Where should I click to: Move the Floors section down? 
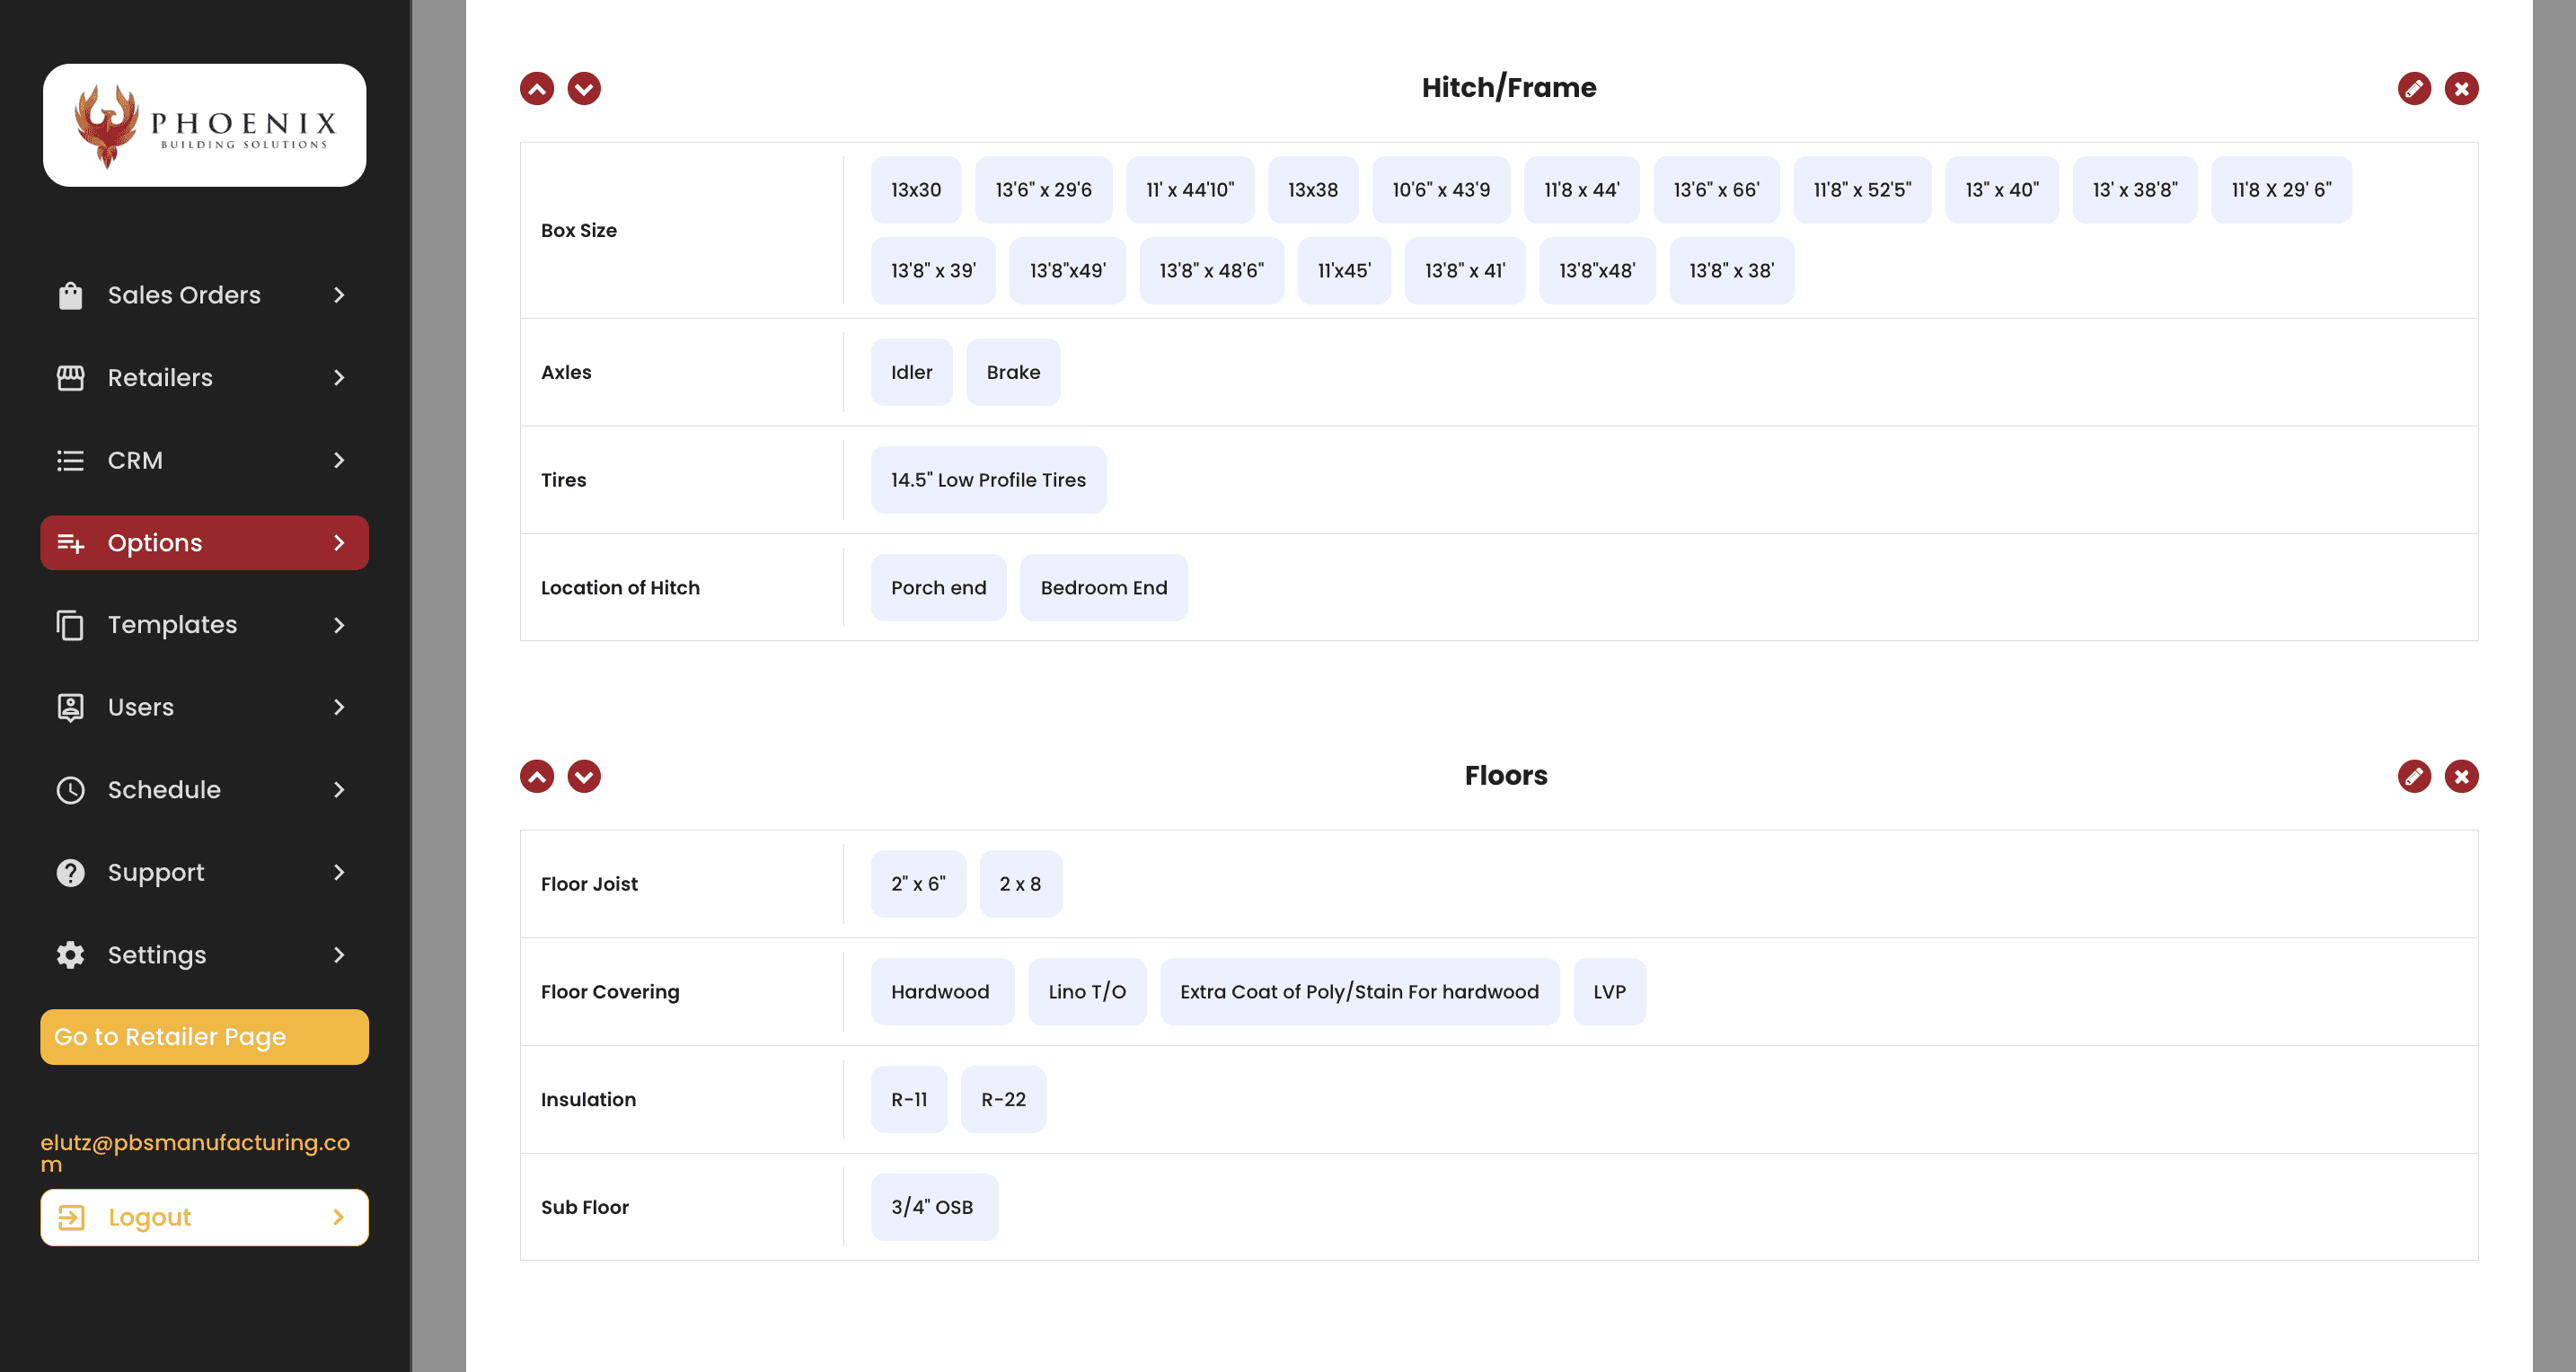point(584,776)
